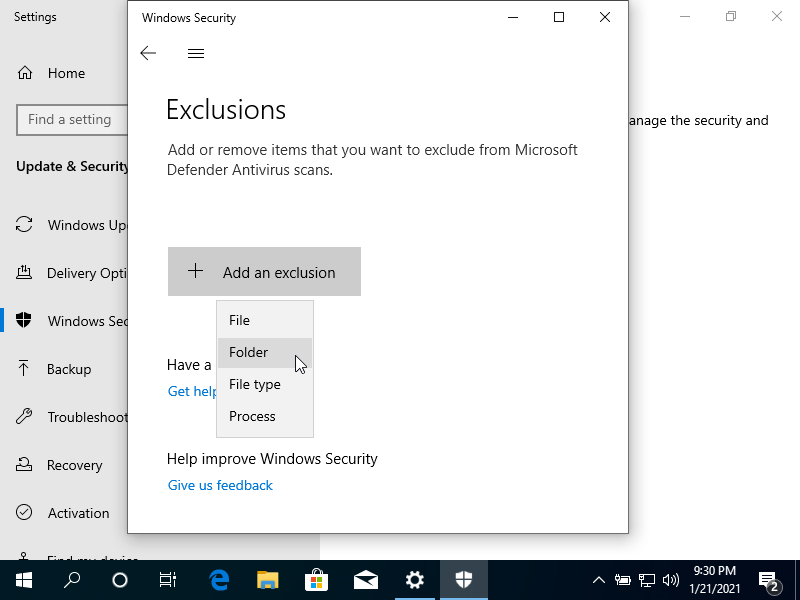Click the network tray icon
This screenshot has width=800, height=600.
point(646,580)
